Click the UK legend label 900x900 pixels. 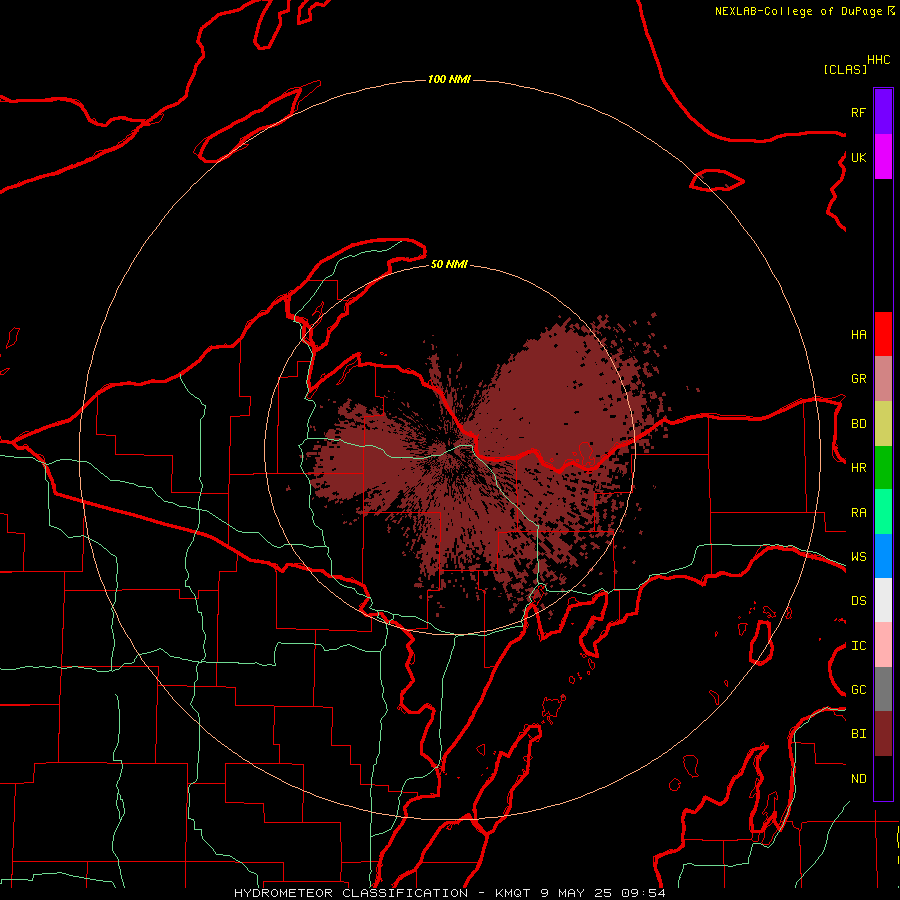pos(858,157)
